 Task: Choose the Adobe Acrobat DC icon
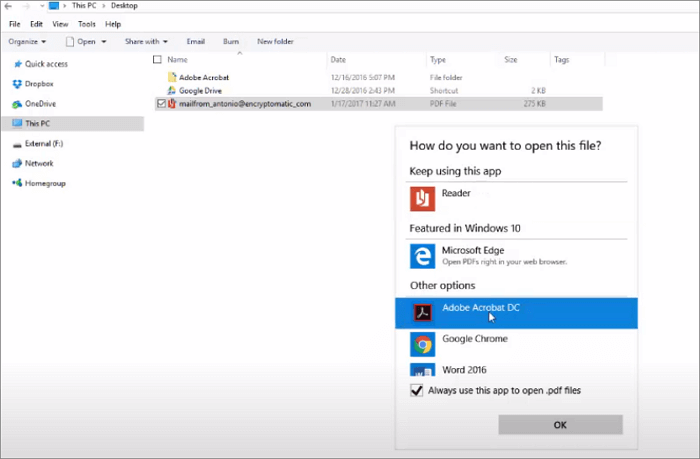tap(422, 312)
